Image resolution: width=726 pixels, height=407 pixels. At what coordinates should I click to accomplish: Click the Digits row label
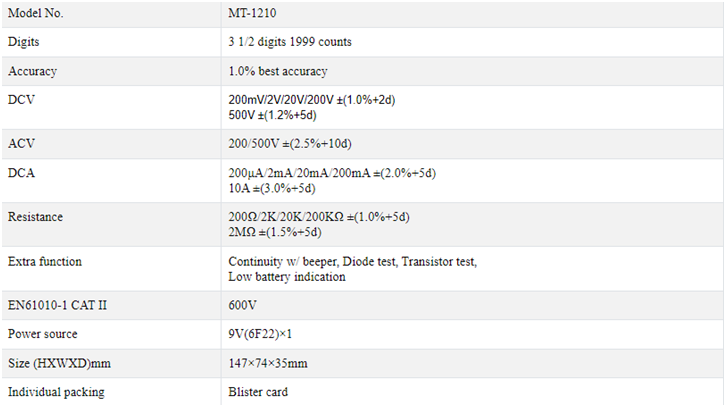24,42
